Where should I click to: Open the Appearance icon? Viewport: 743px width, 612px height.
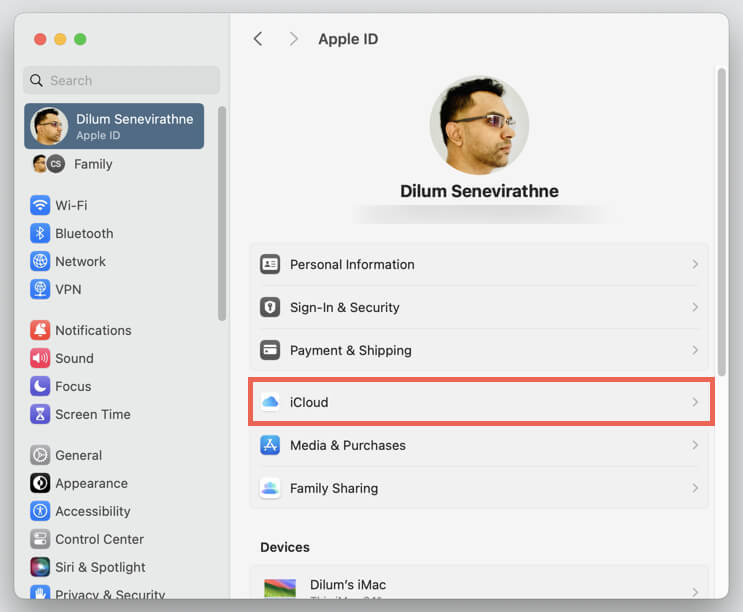pyautogui.click(x=40, y=483)
